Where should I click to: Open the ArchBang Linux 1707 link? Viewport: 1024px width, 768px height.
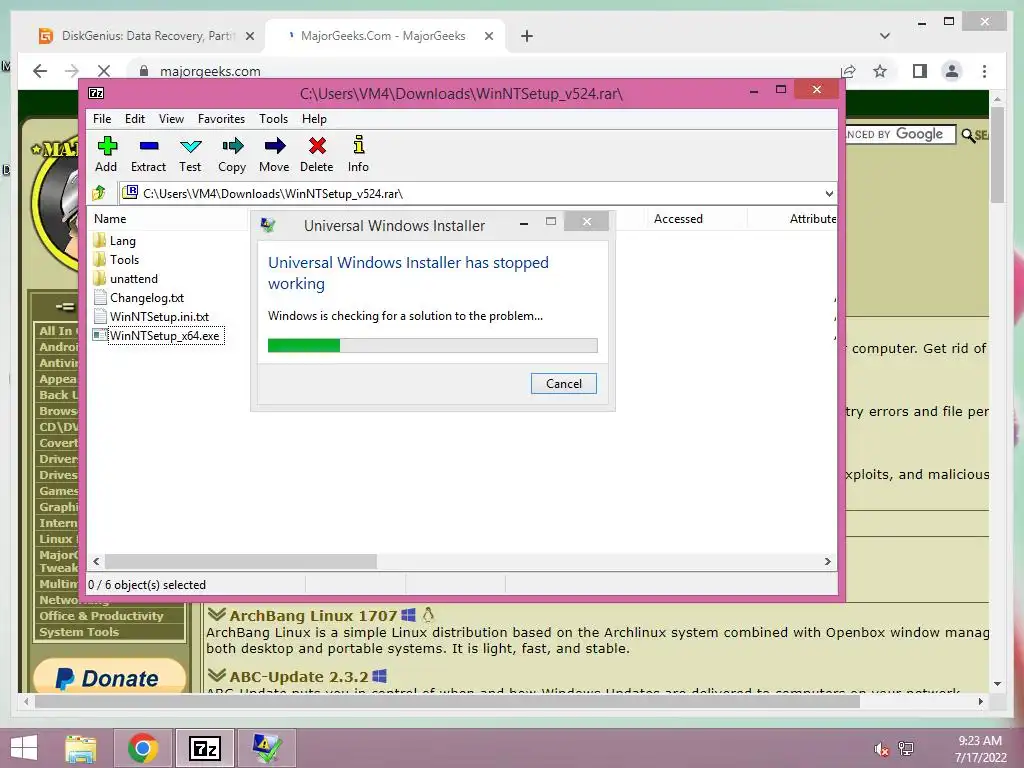pyautogui.click(x=313, y=616)
